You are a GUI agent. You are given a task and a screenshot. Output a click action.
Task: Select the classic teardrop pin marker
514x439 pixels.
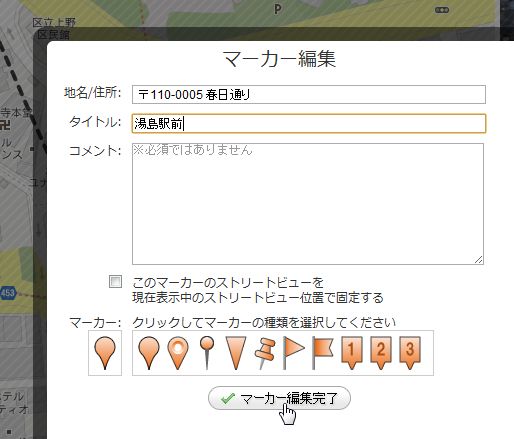[x=149, y=353]
